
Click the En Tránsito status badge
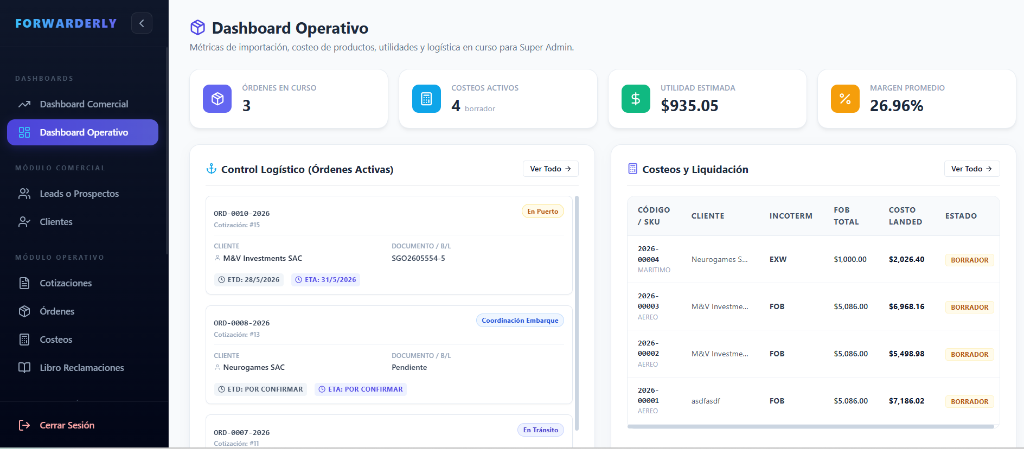[541, 430]
